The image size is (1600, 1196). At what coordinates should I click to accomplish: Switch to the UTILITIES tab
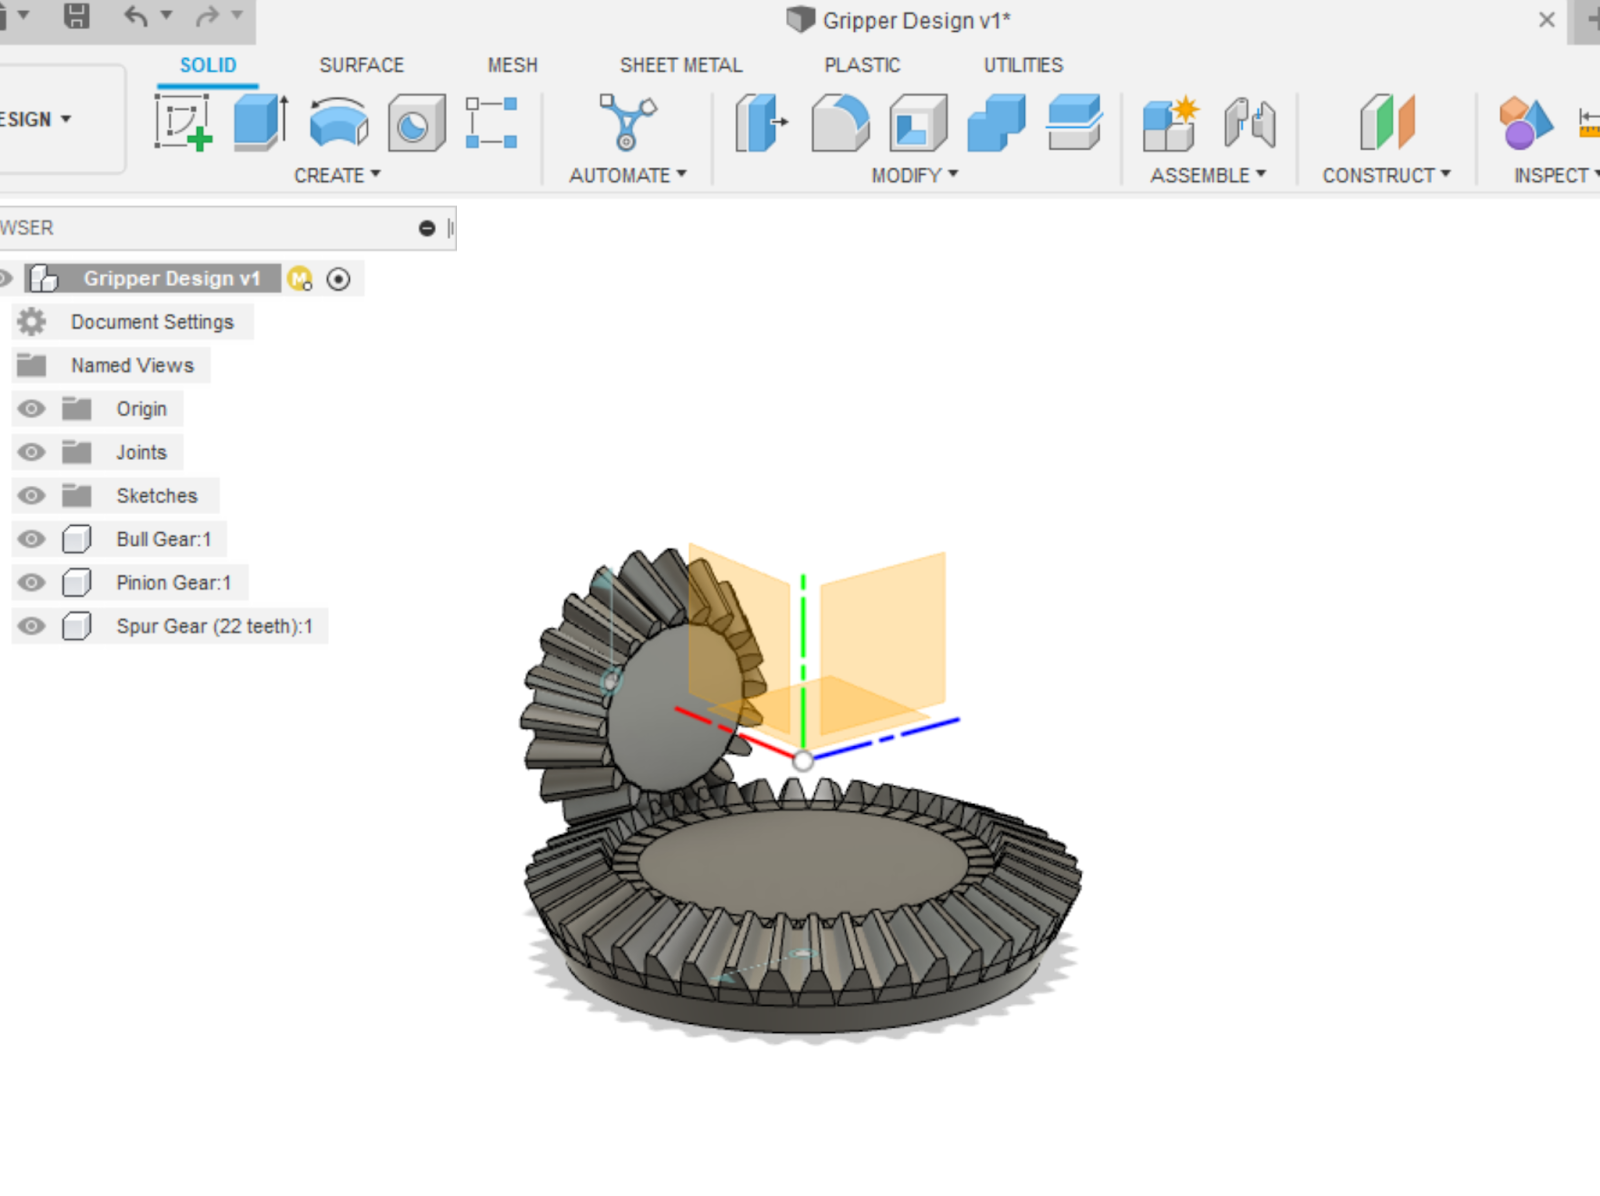tap(1023, 65)
